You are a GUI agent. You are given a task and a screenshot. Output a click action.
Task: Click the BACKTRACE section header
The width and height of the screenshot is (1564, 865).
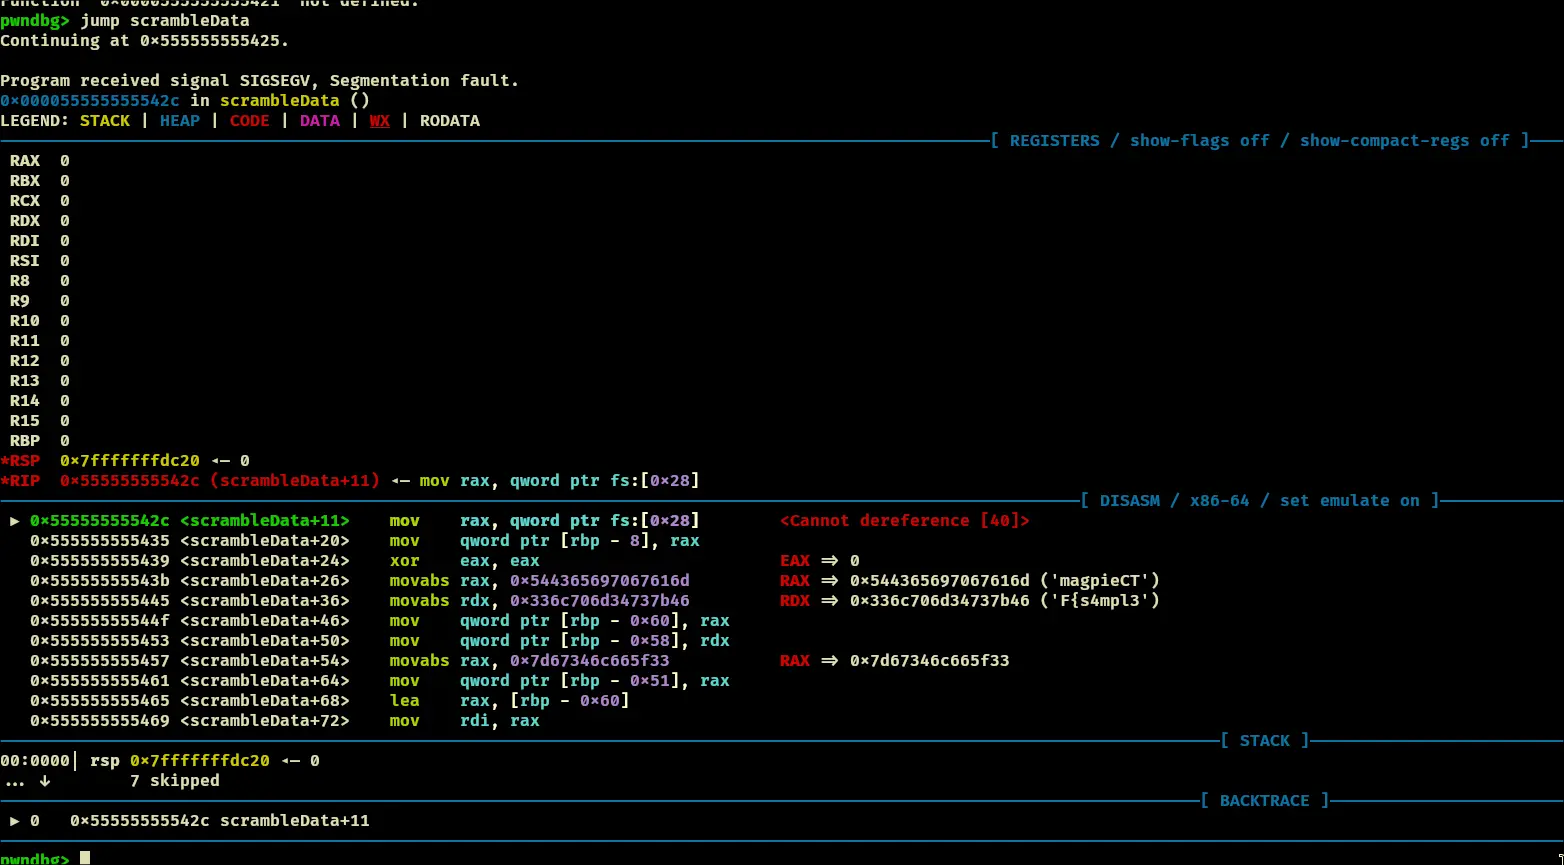(1264, 801)
